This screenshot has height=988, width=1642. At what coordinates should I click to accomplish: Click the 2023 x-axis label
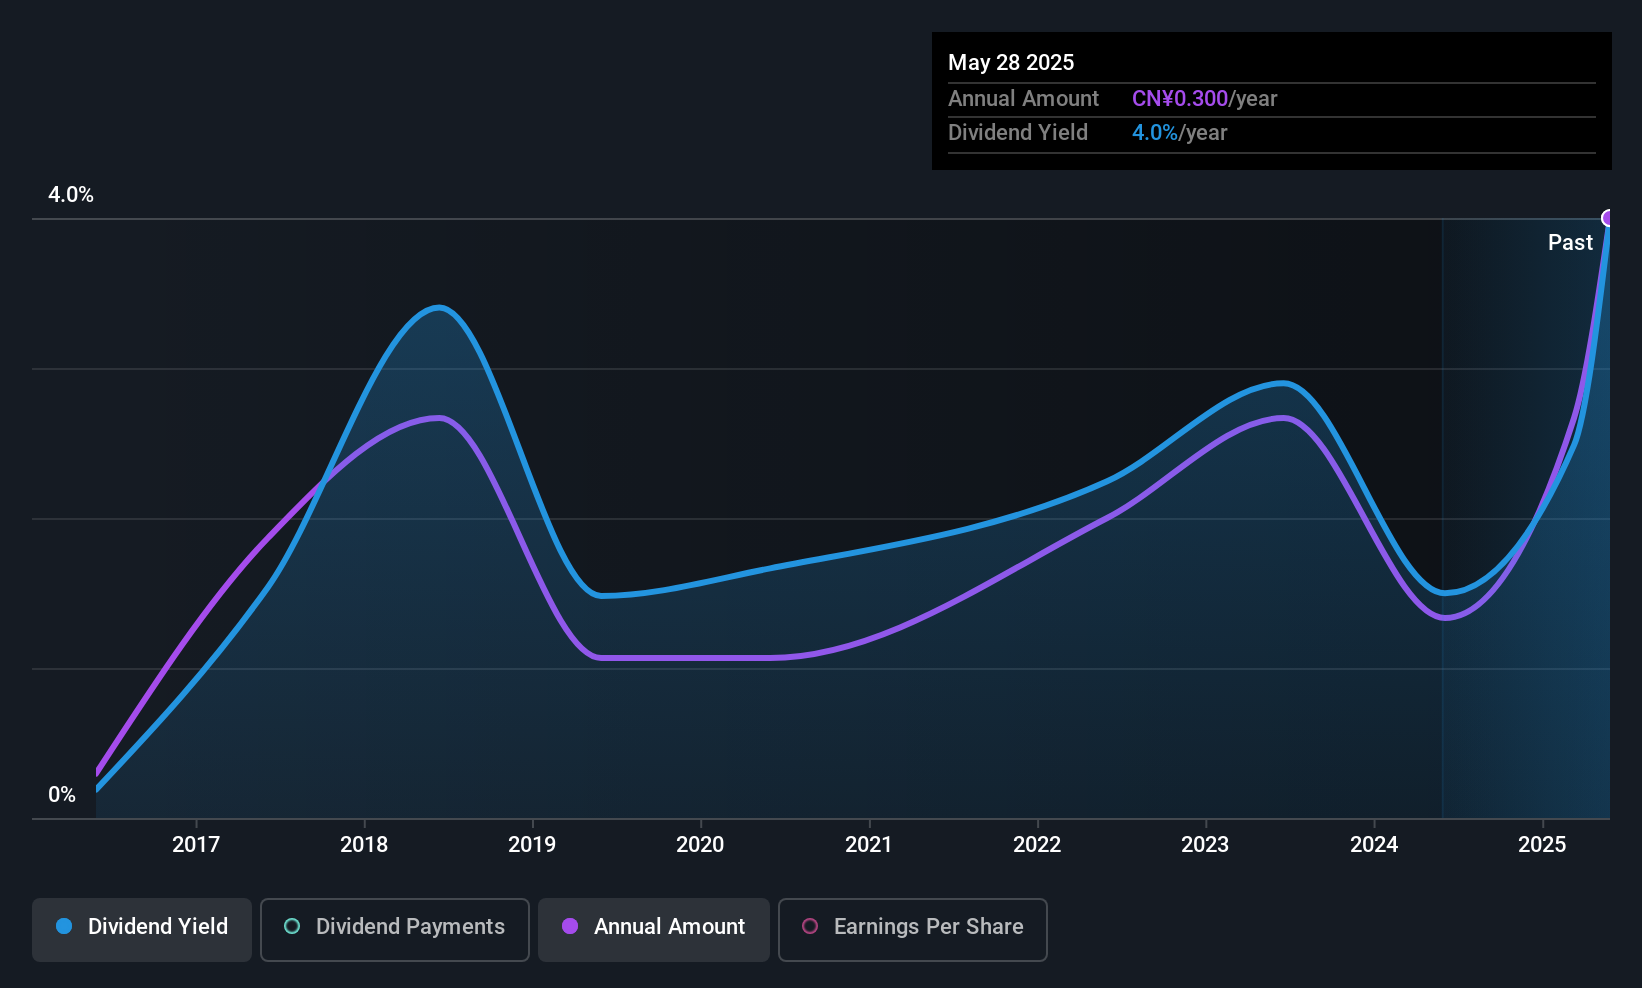click(x=1205, y=845)
